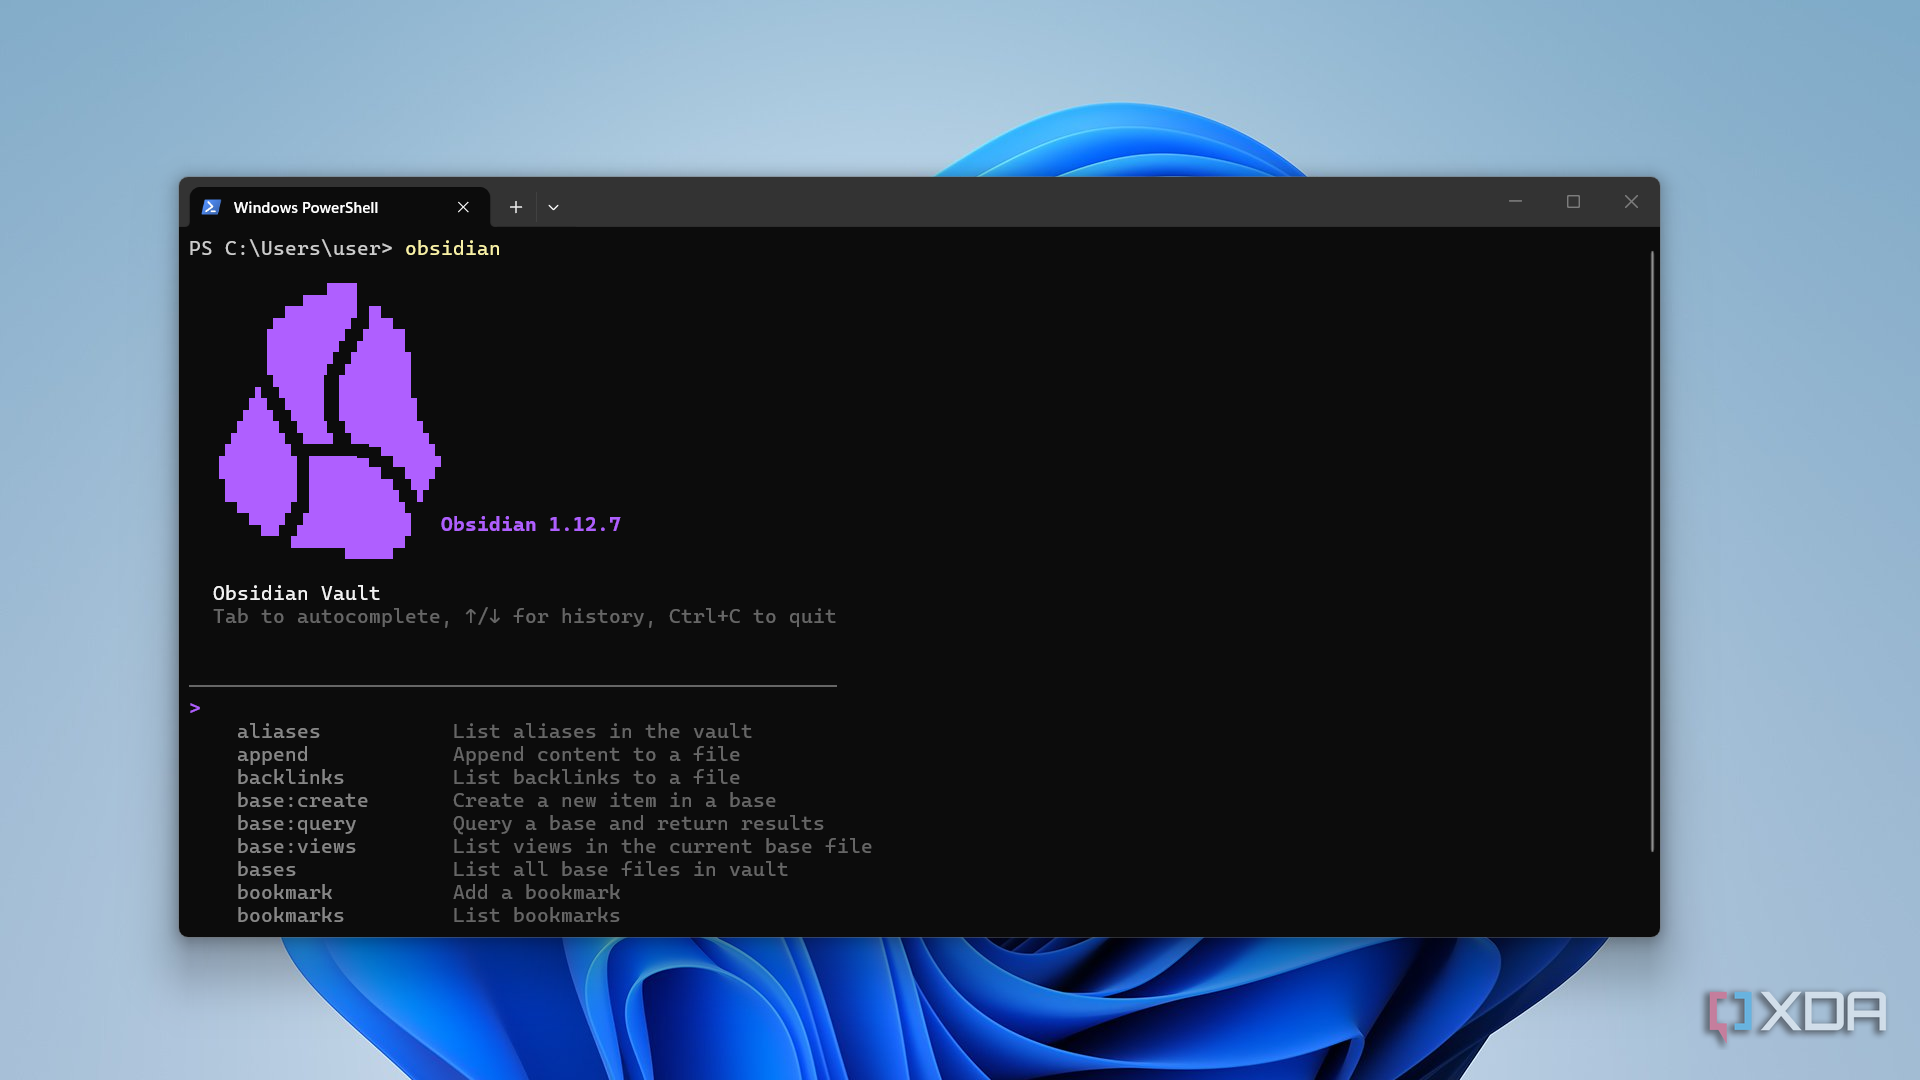The width and height of the screenshot is (1920, 1080).
Task: Click the 'Tab to autocomplete' hint line
Action: (x=524, y=616)
